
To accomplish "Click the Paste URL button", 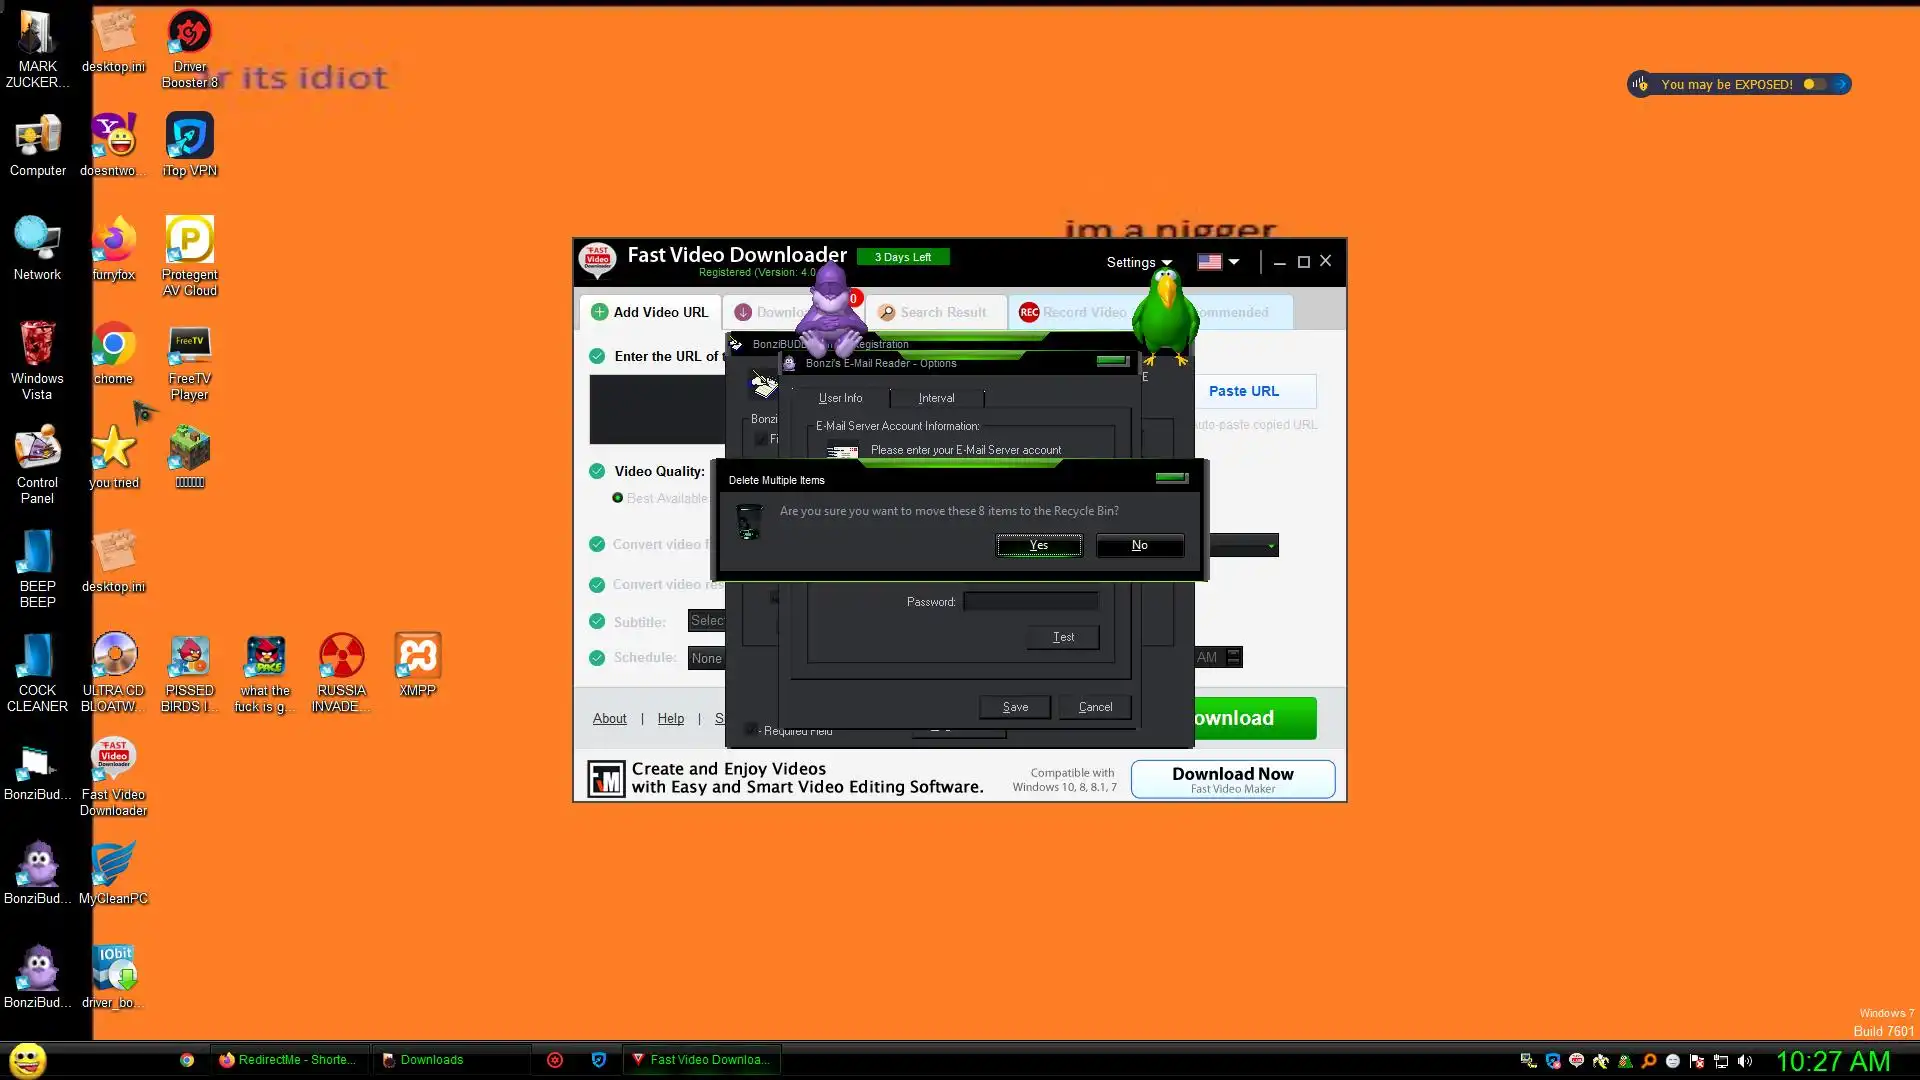I will (1243, 391).
